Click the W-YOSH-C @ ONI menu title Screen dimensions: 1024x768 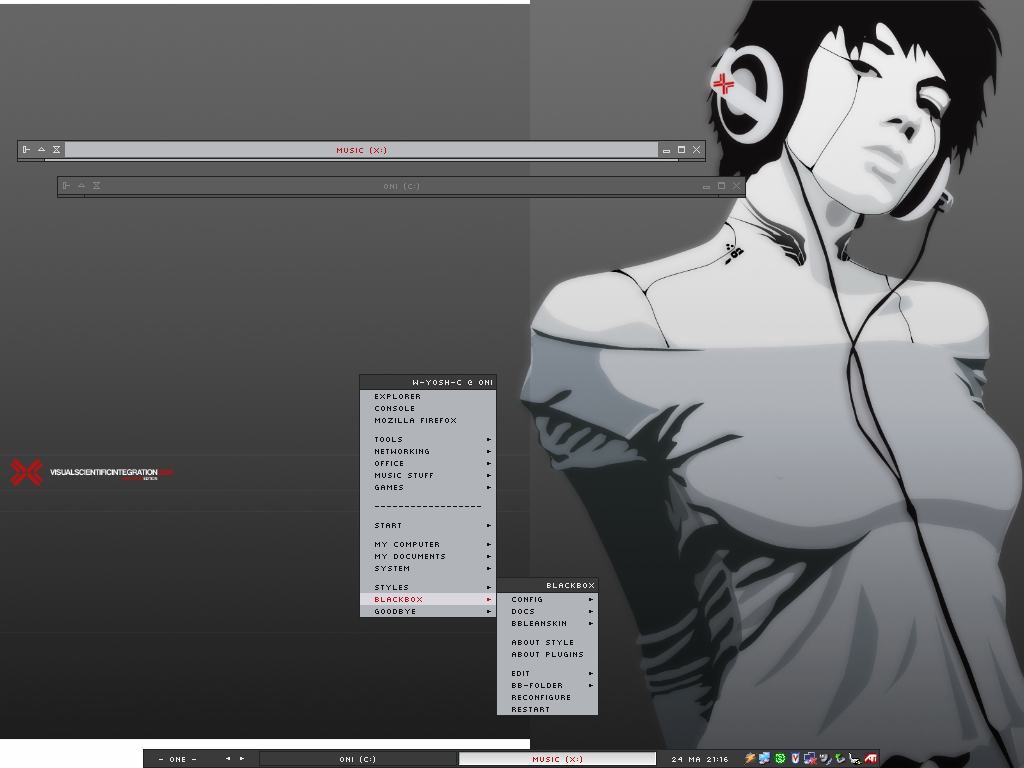coord(428,382)
